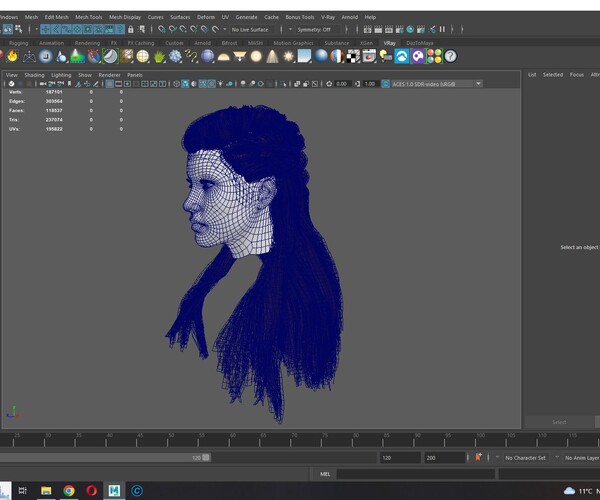
Task: Toggle snap to curves in status line
Action: coord(173,29)
